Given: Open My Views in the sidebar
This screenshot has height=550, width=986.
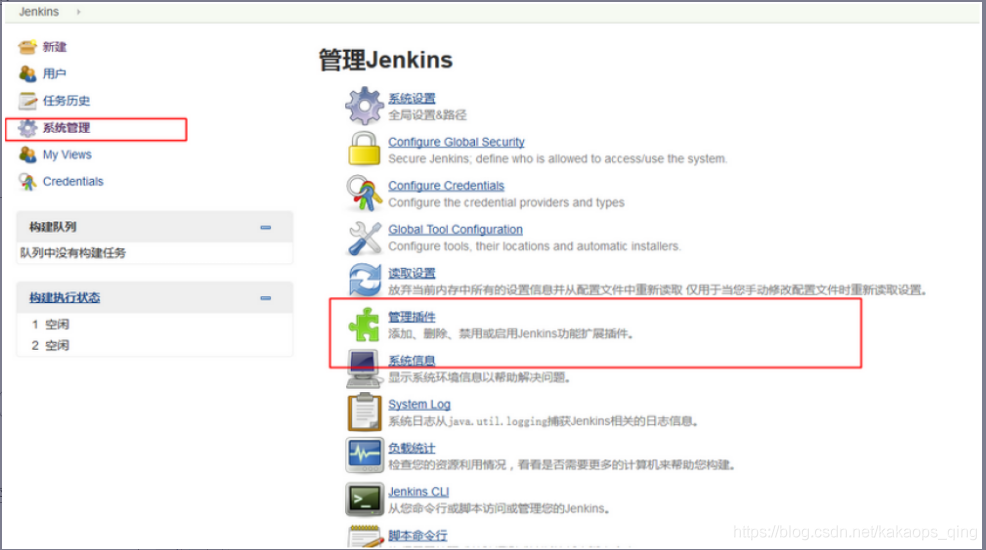Looking at the screenshot, I should (x=67, y=155).
